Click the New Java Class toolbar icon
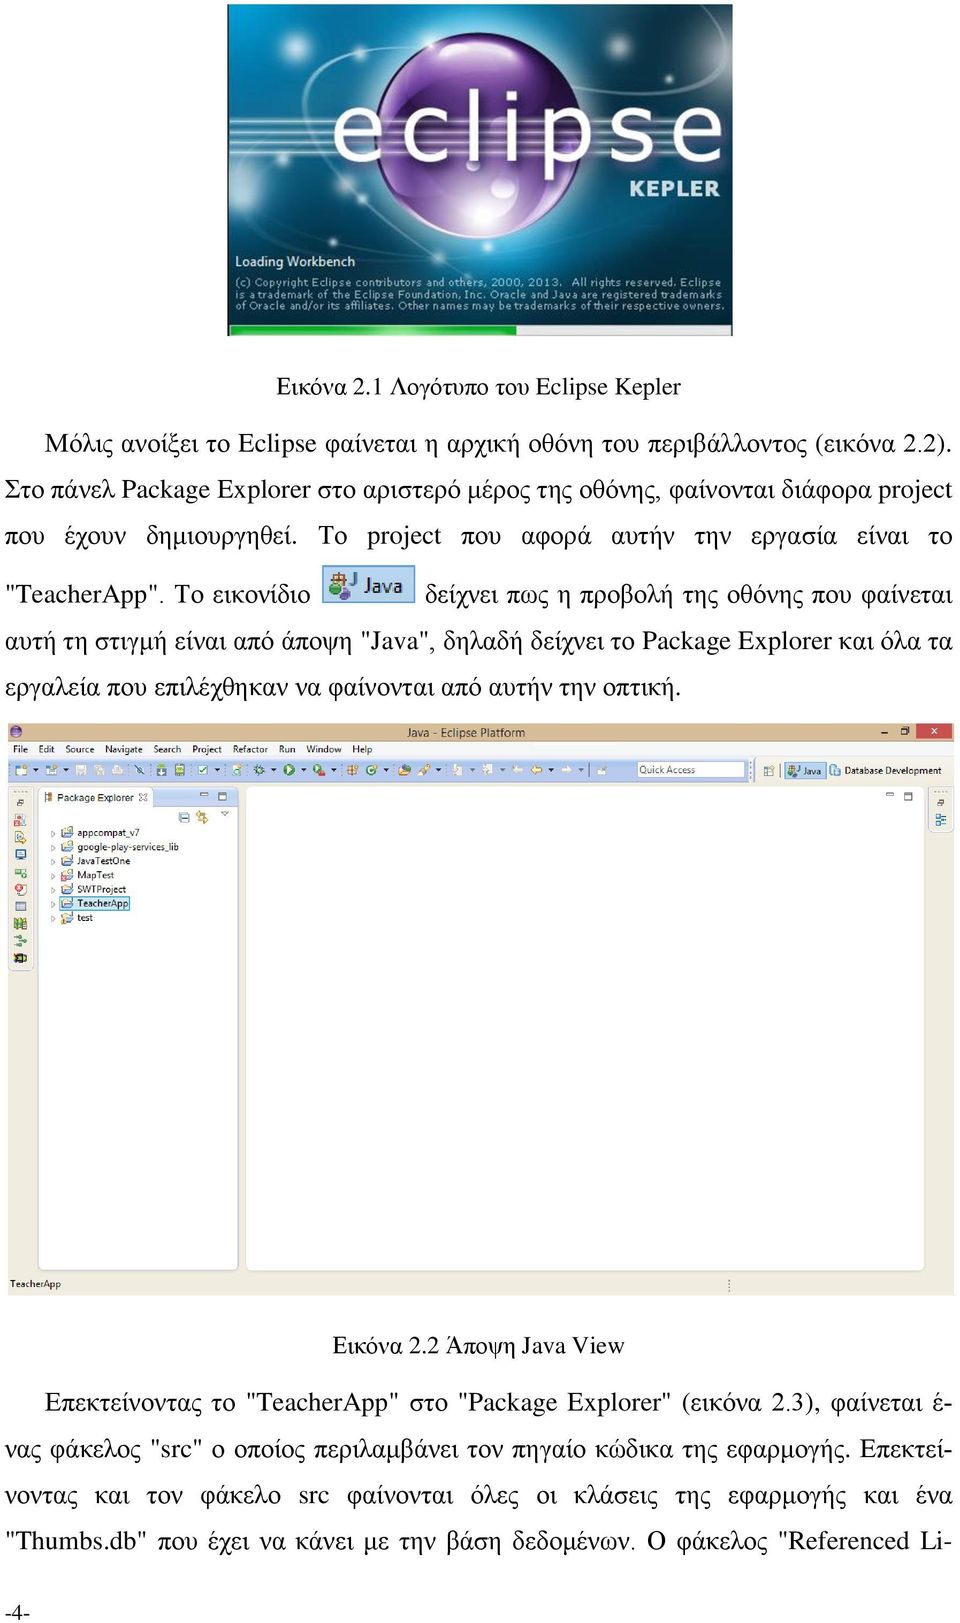This screenshot has height=1623, width=960. 371,770
